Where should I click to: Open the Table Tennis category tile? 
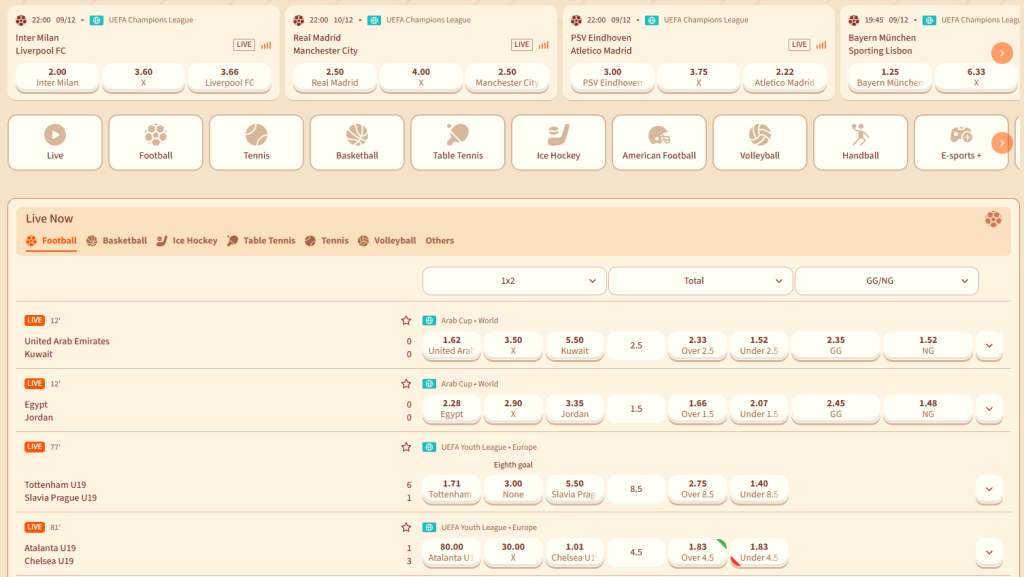[x=458, y=142]
